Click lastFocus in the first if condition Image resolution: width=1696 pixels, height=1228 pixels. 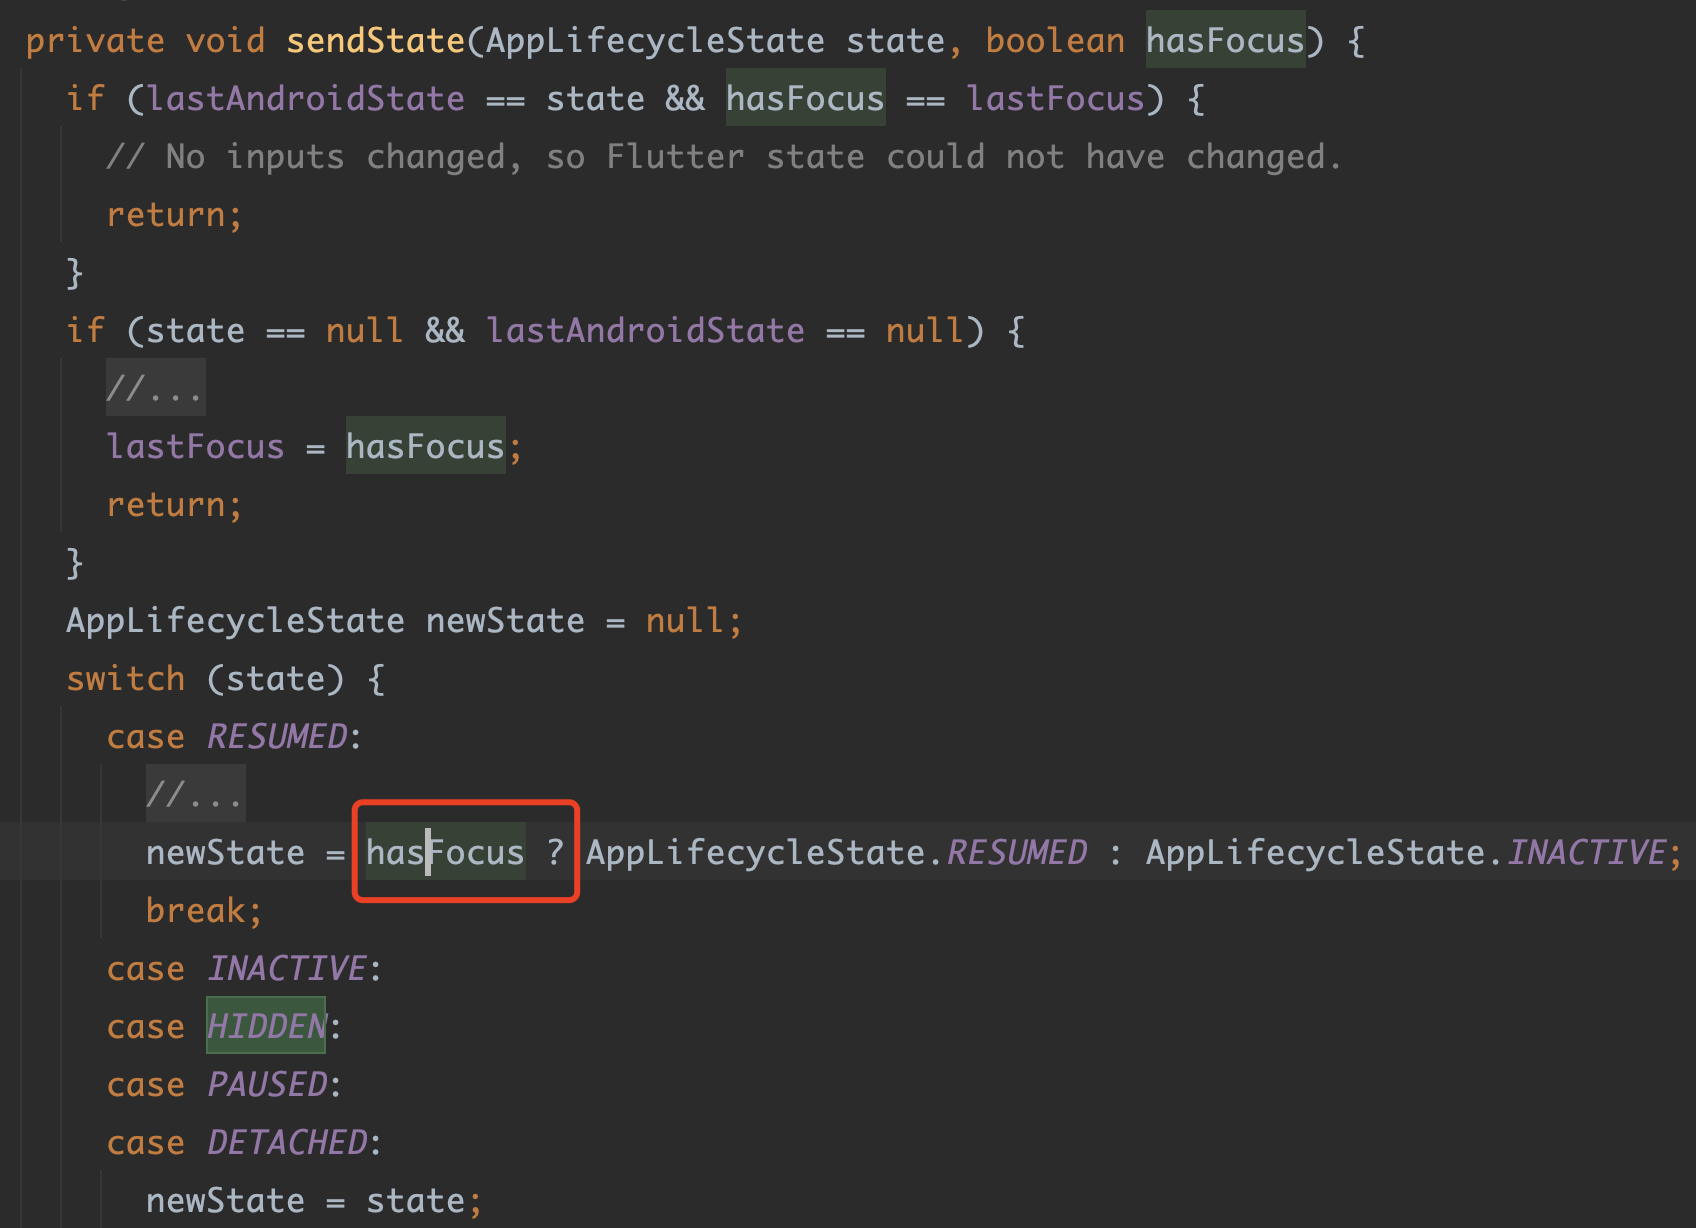point(1055,99)
